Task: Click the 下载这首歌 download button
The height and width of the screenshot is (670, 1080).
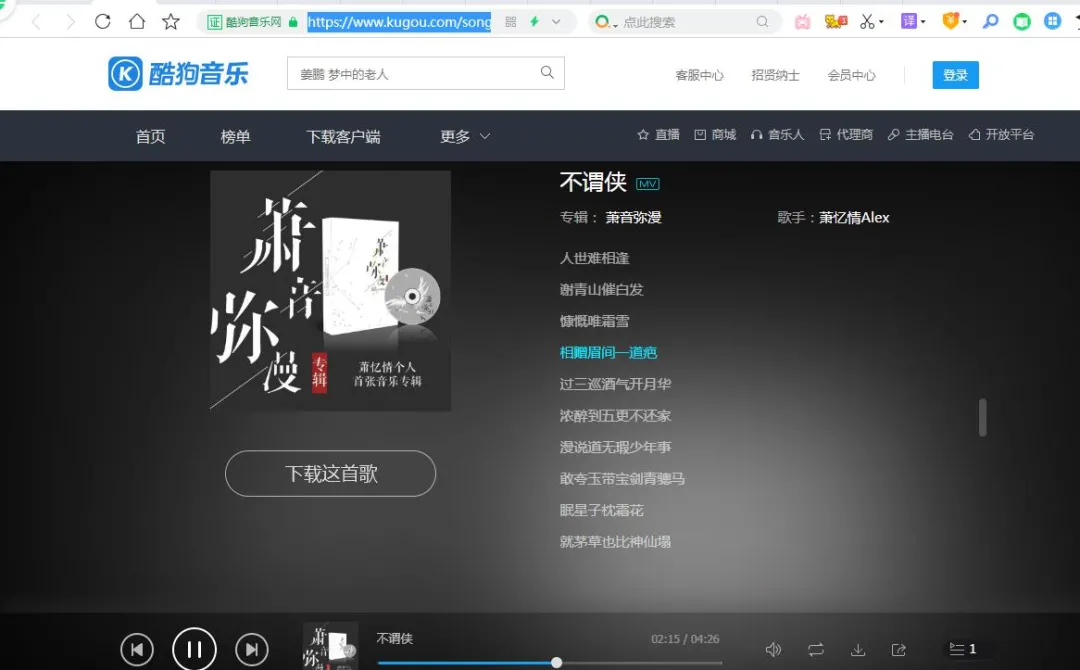Action: pos(331,474)
